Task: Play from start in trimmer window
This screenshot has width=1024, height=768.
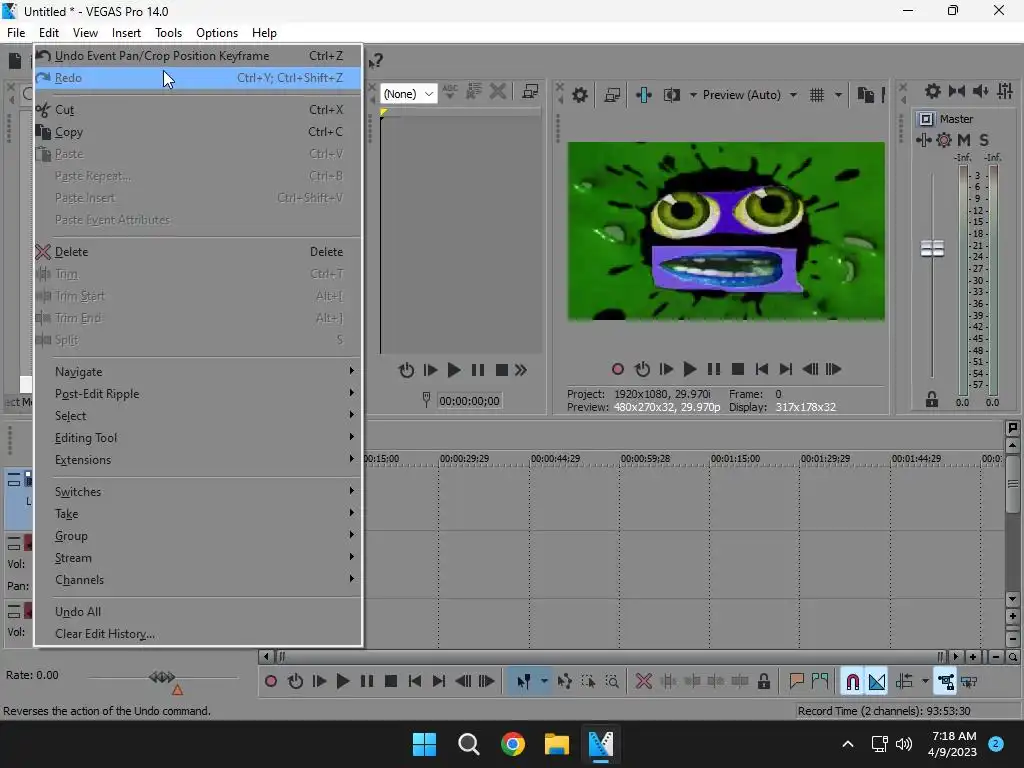Action: [430, 370]
